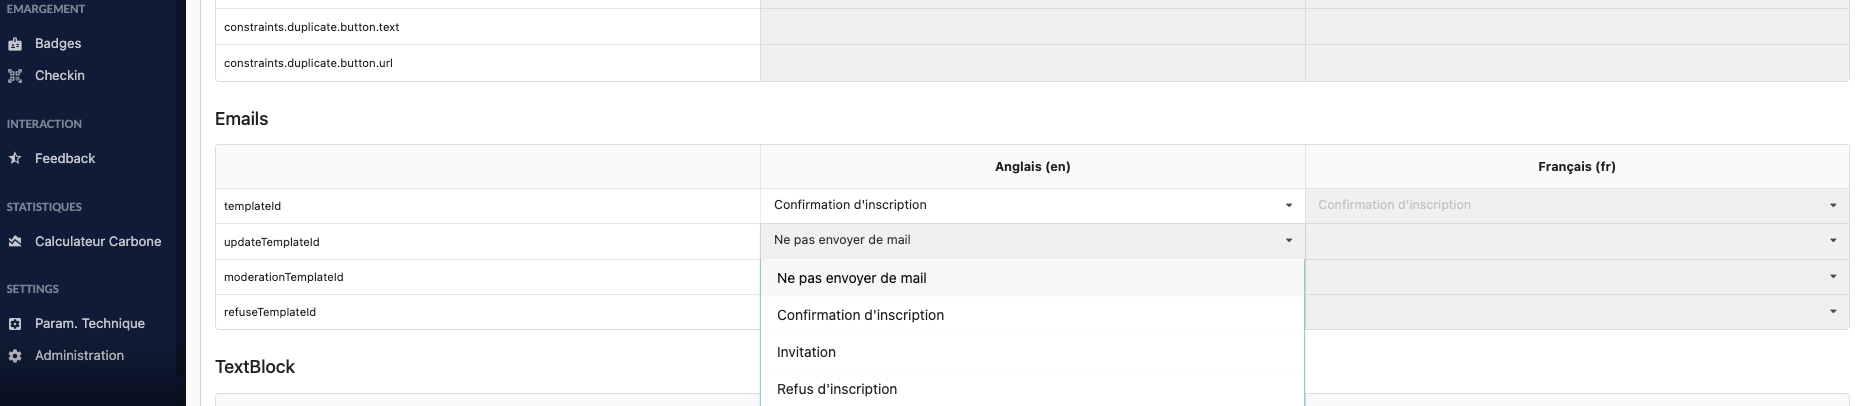The width and height of the screenshot is (1855, 406).
Task: Click the Calculateur Carbone icon
Action: click(x=15, y=242)
